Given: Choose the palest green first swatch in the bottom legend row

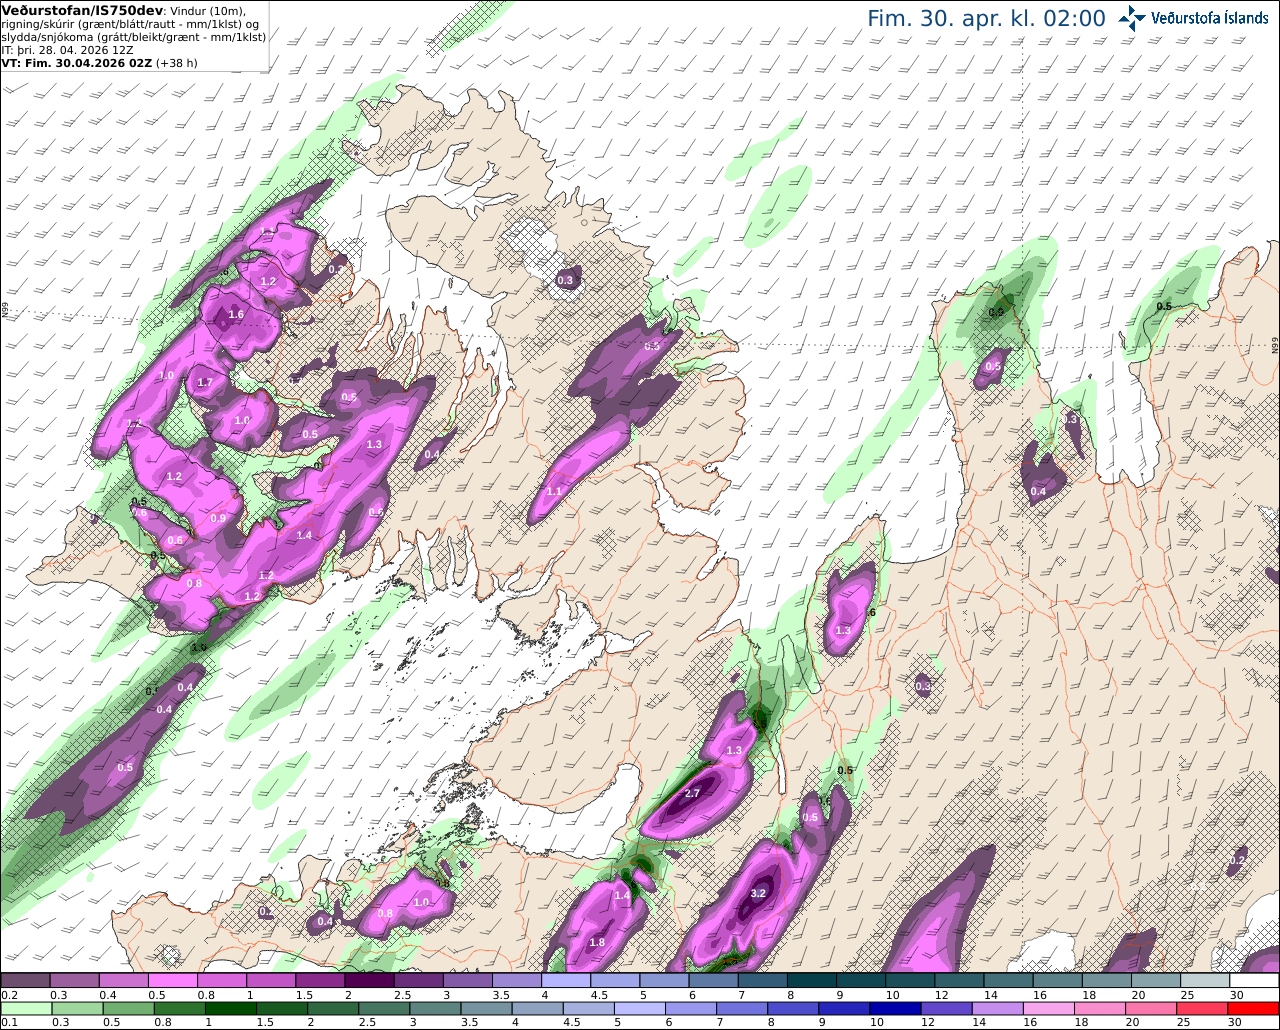Looking at the screenshot, I should tap(25, 1008).
